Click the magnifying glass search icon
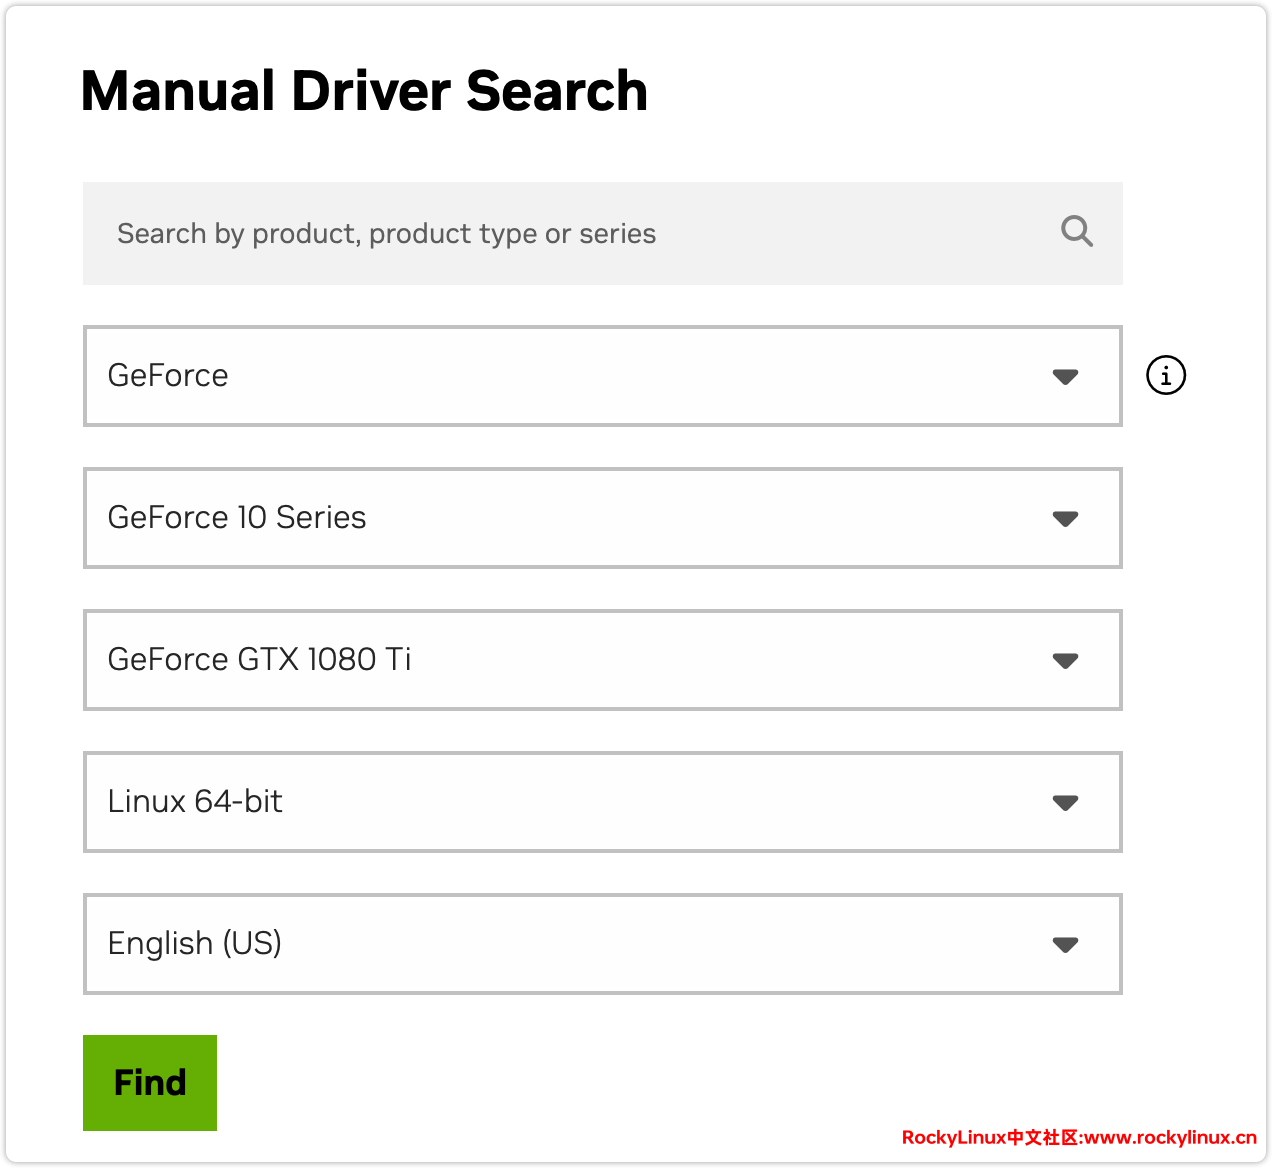The width and height of the screenshot is (1272, 1168). point(1076,232)
